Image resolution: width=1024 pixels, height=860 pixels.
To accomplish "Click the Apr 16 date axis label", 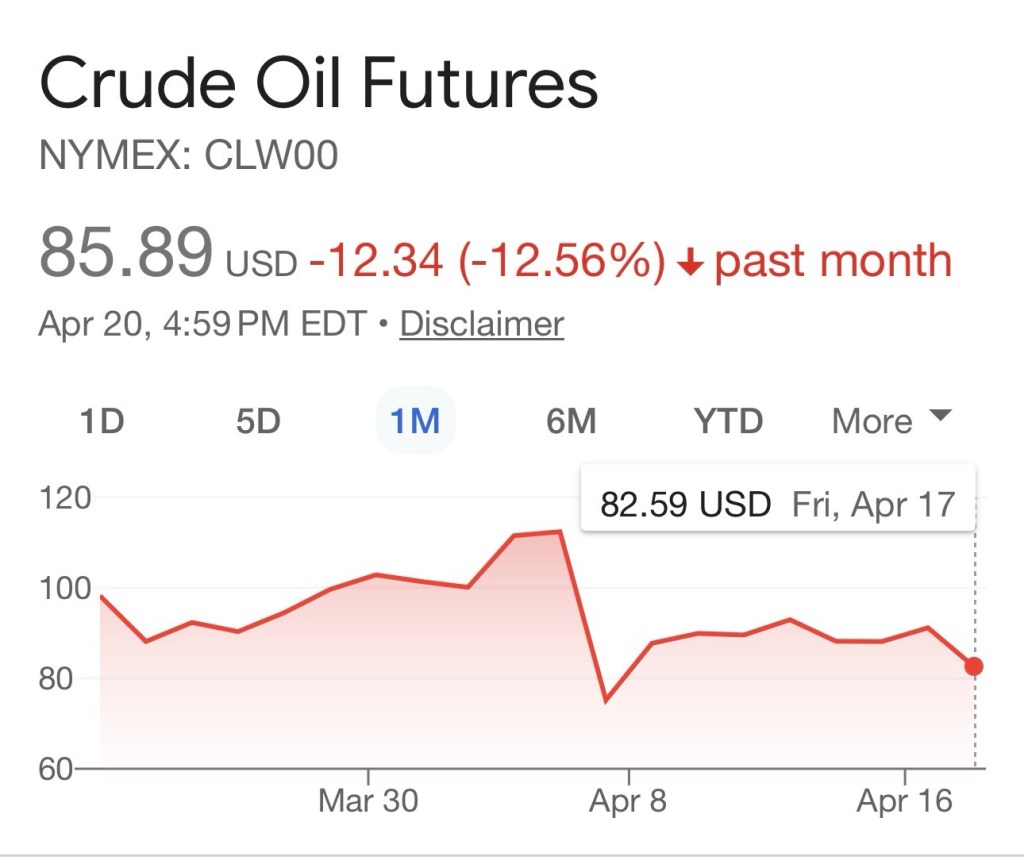I will click(x=904, y=801).
